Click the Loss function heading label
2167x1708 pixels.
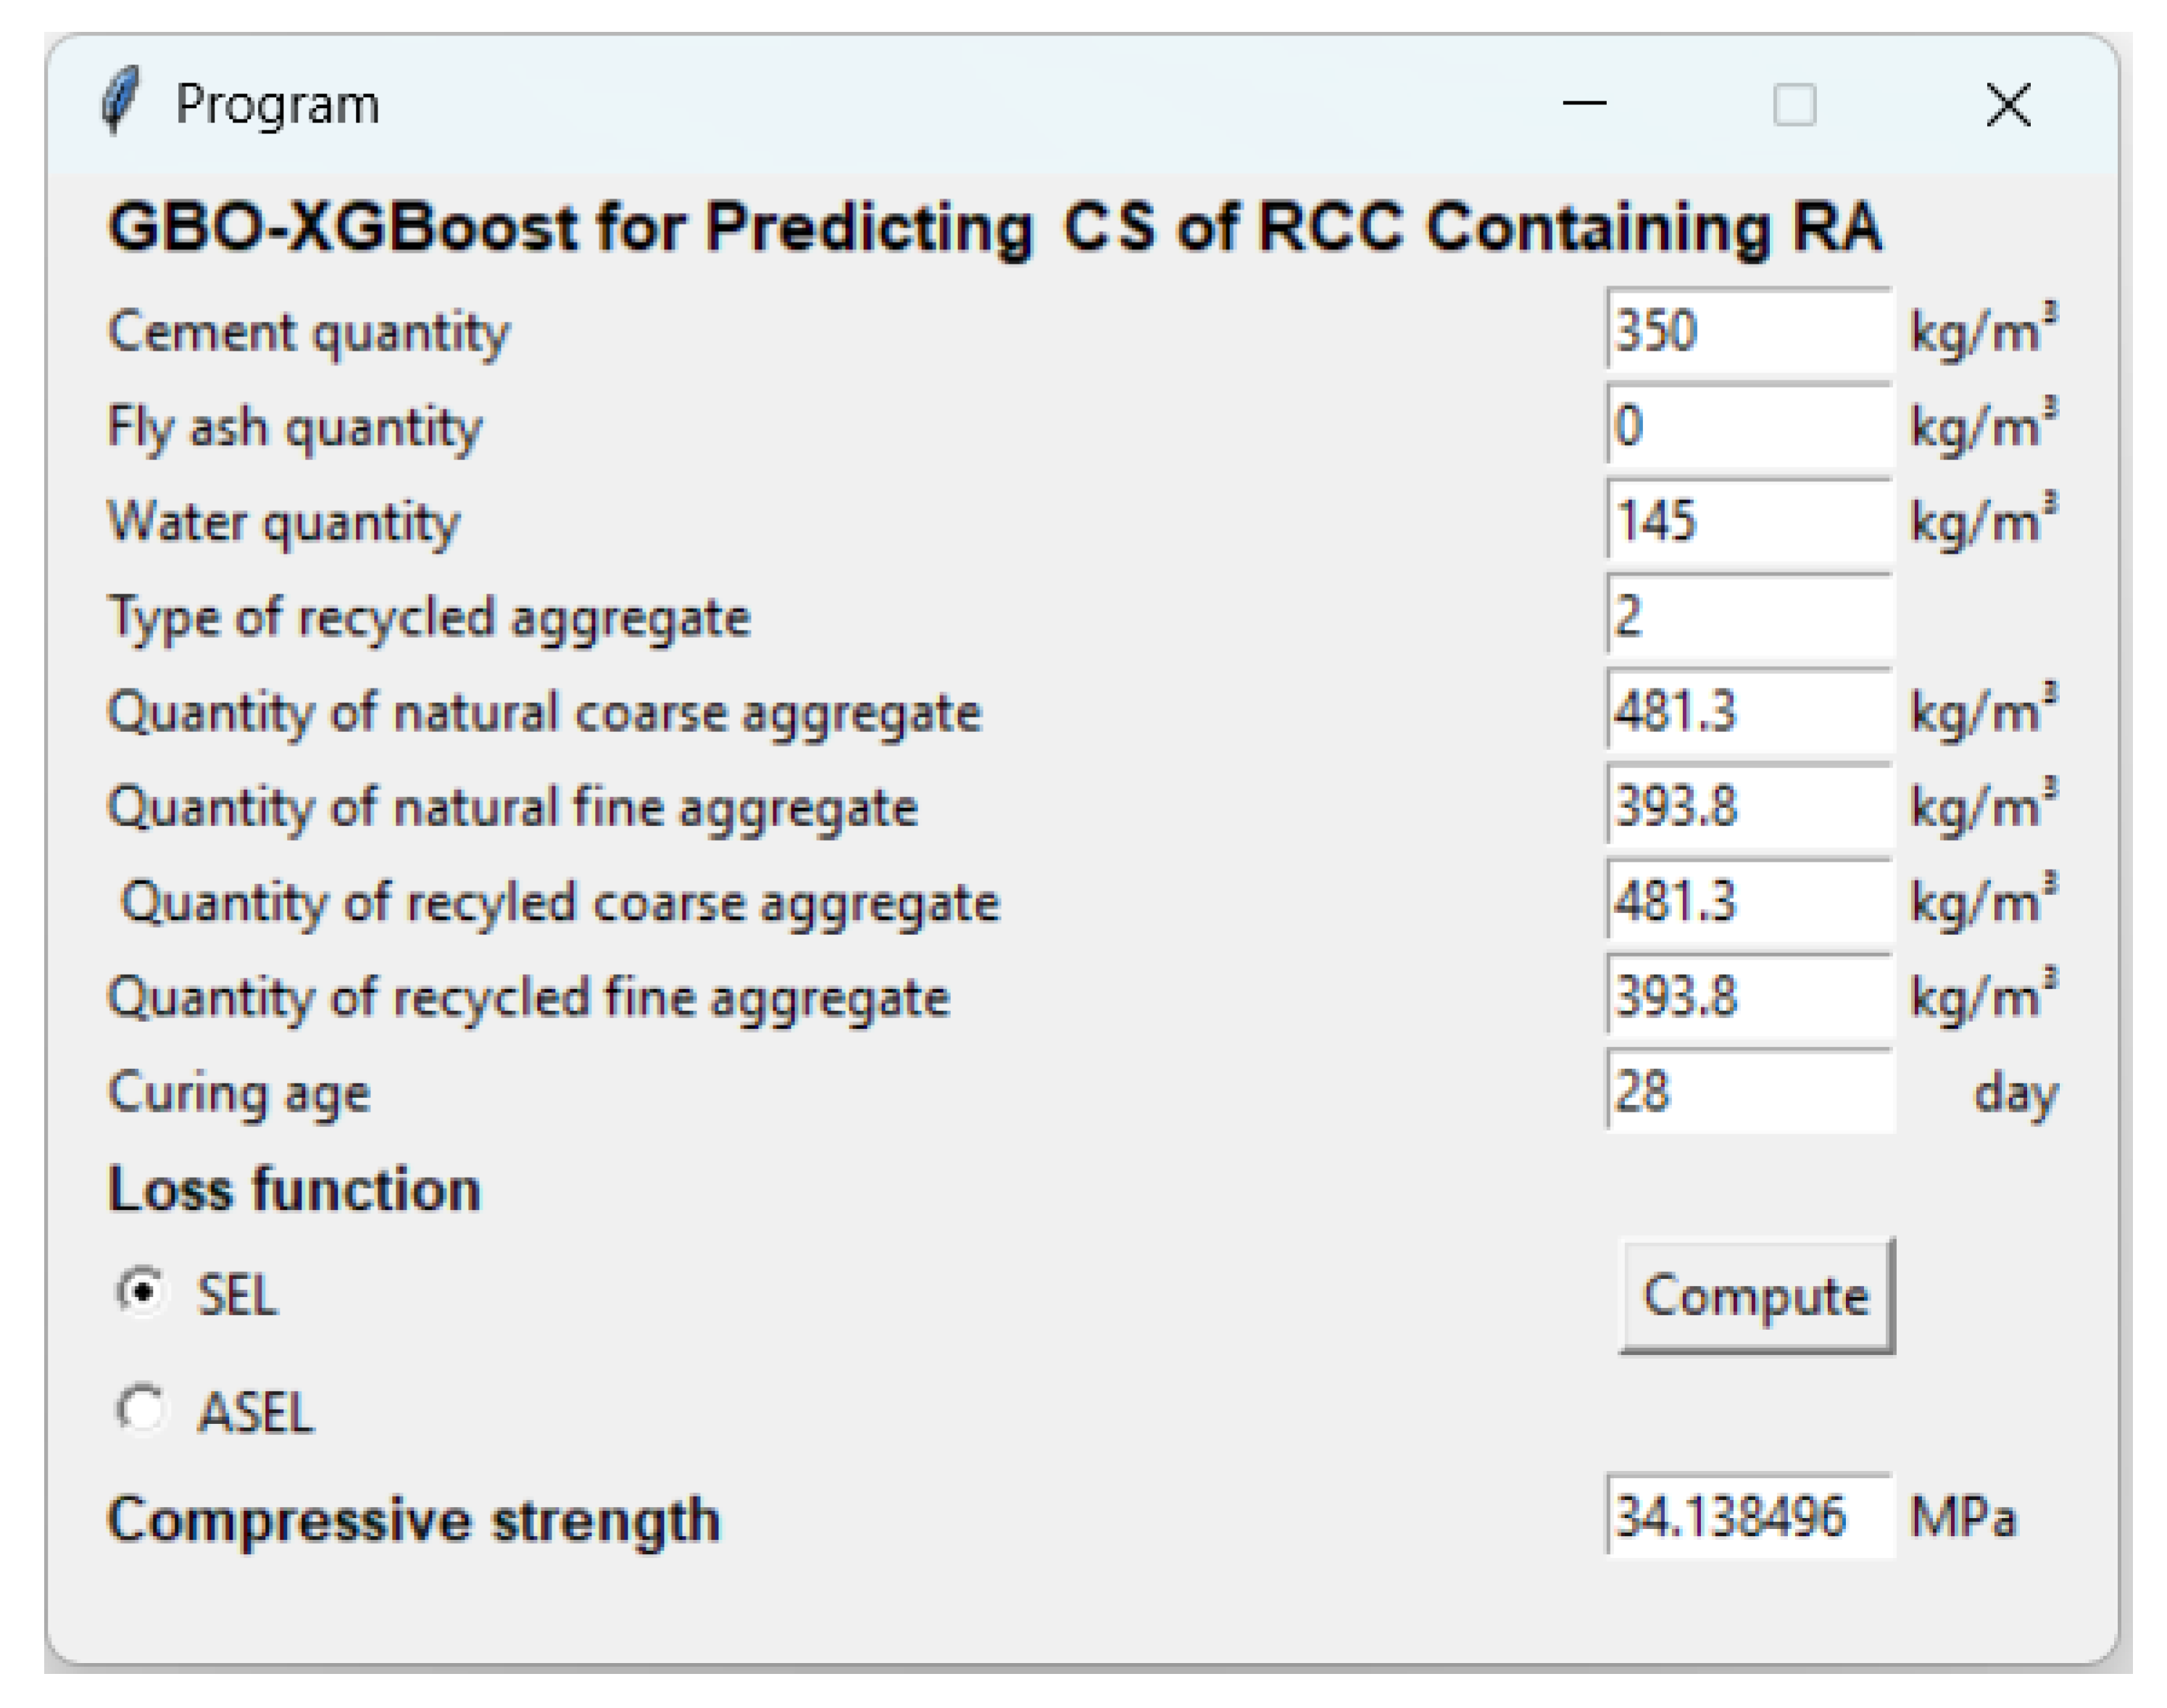294,1189
